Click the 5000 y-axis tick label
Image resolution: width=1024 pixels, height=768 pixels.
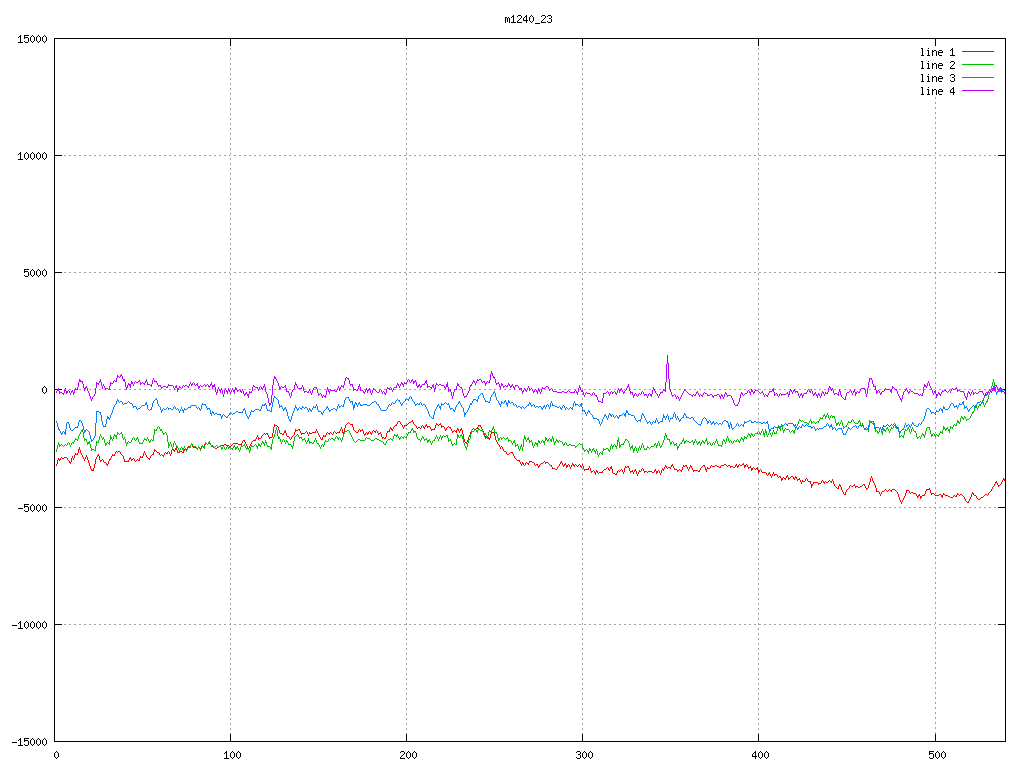(x=35, y=273)
